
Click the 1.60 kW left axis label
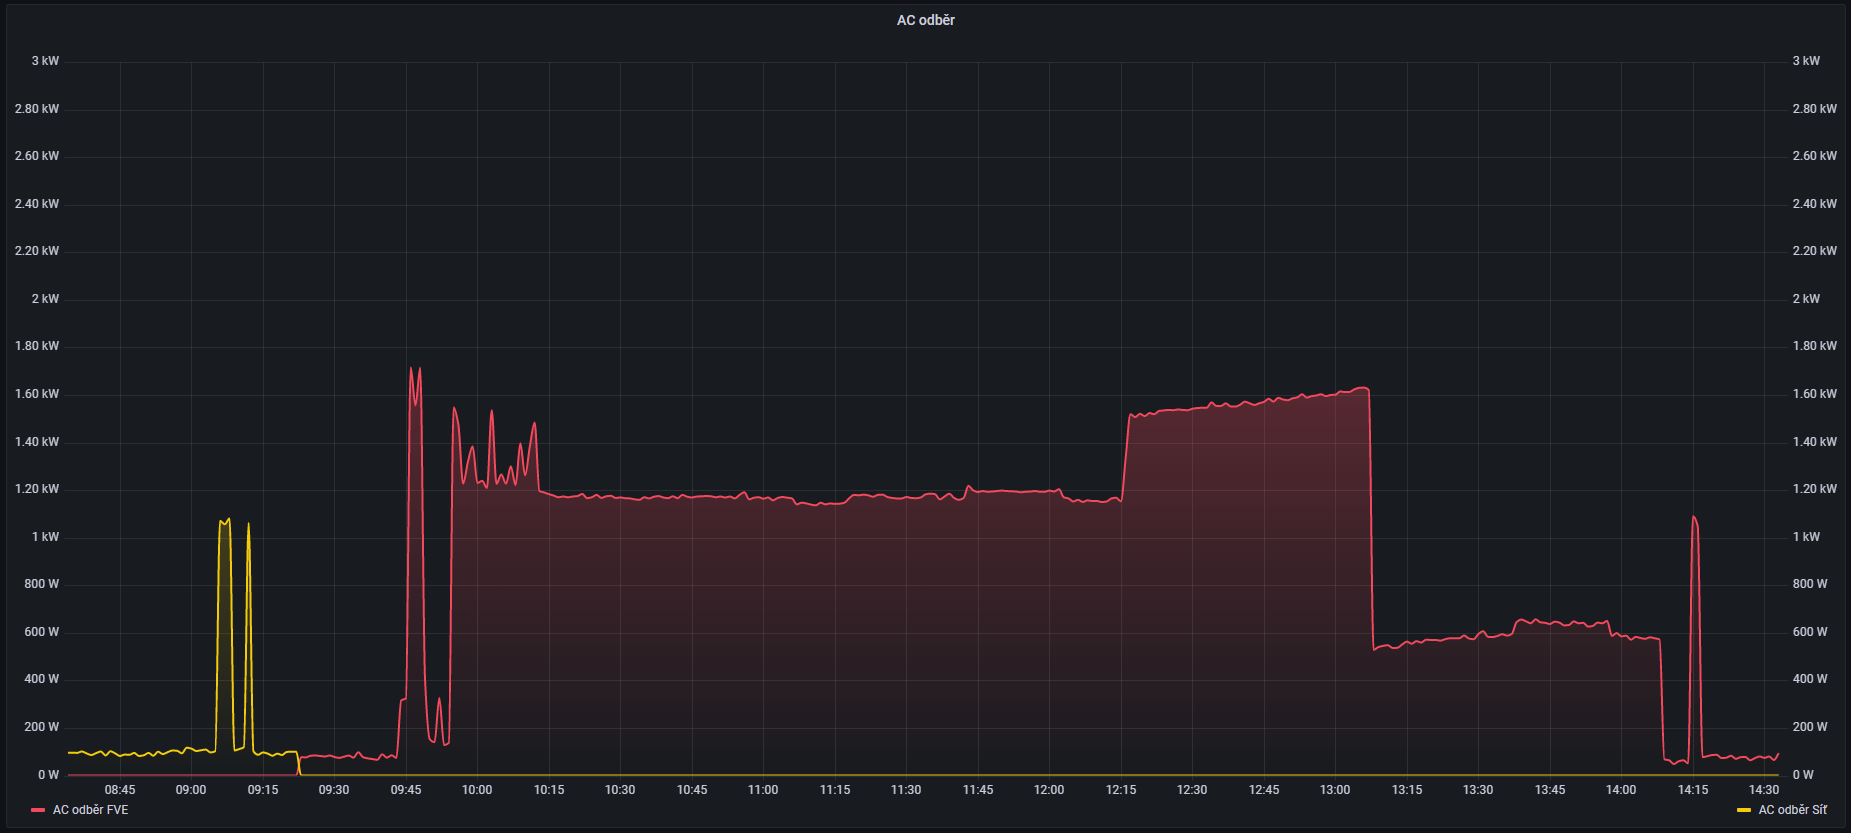[37, 394]
